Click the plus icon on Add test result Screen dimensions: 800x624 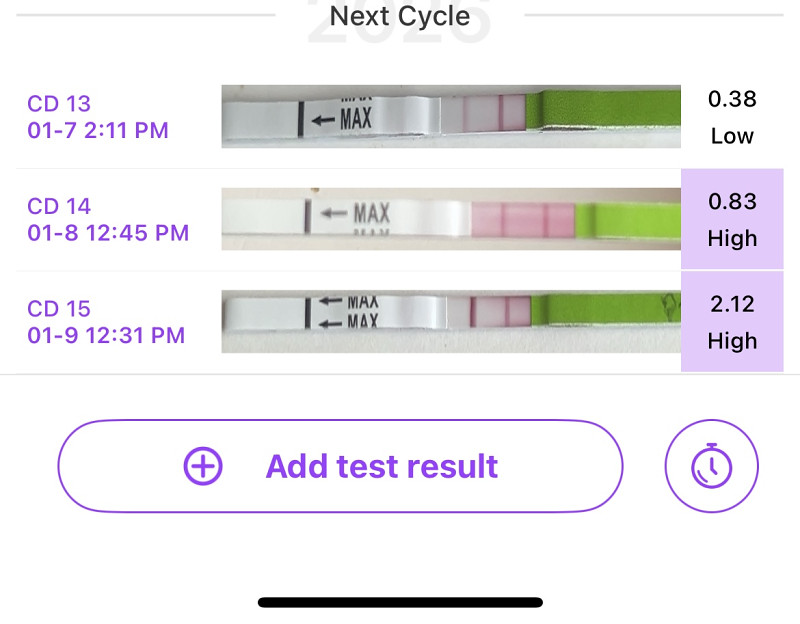(x=203, y=466)
